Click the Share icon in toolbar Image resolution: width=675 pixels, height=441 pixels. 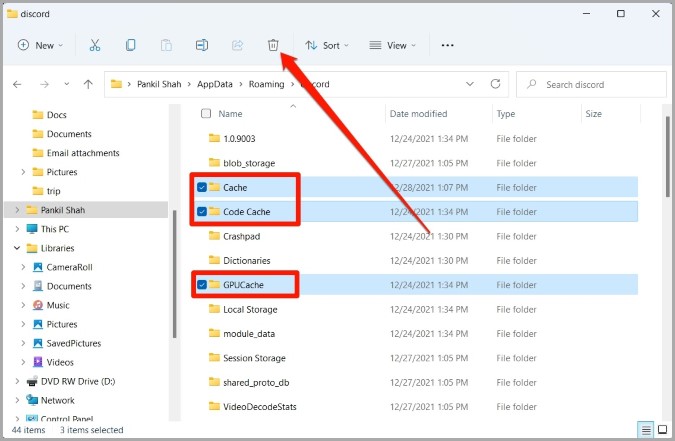coord(238,45)
